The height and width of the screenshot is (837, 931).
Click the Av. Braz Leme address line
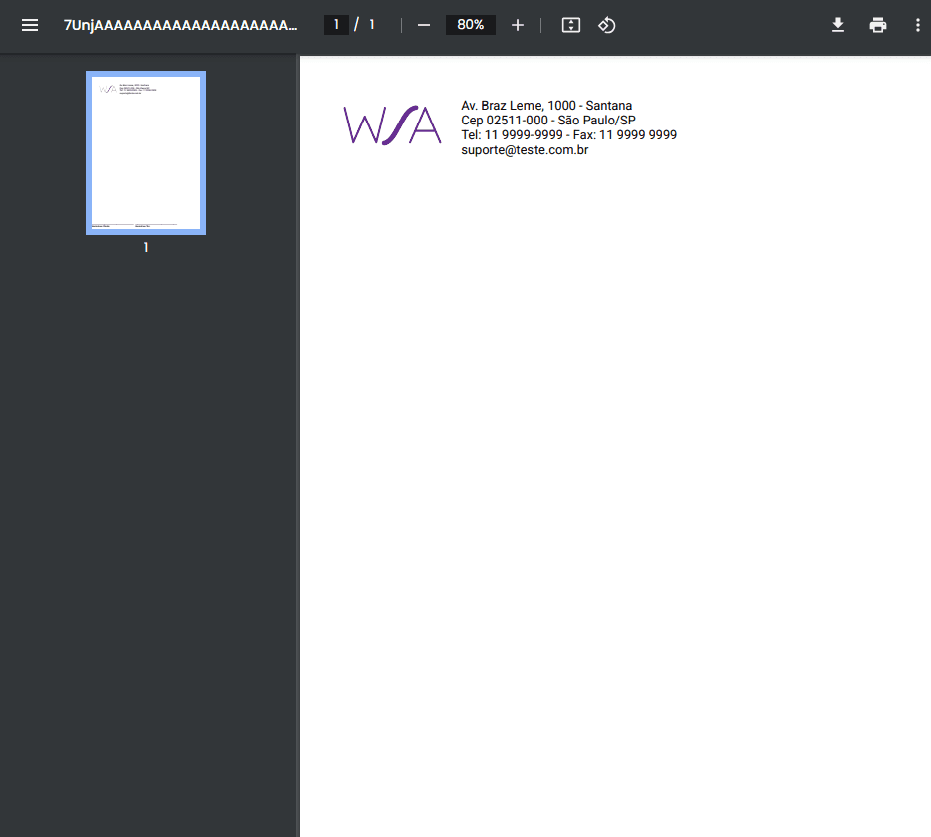pyautogui.click(x=546, y=106)
